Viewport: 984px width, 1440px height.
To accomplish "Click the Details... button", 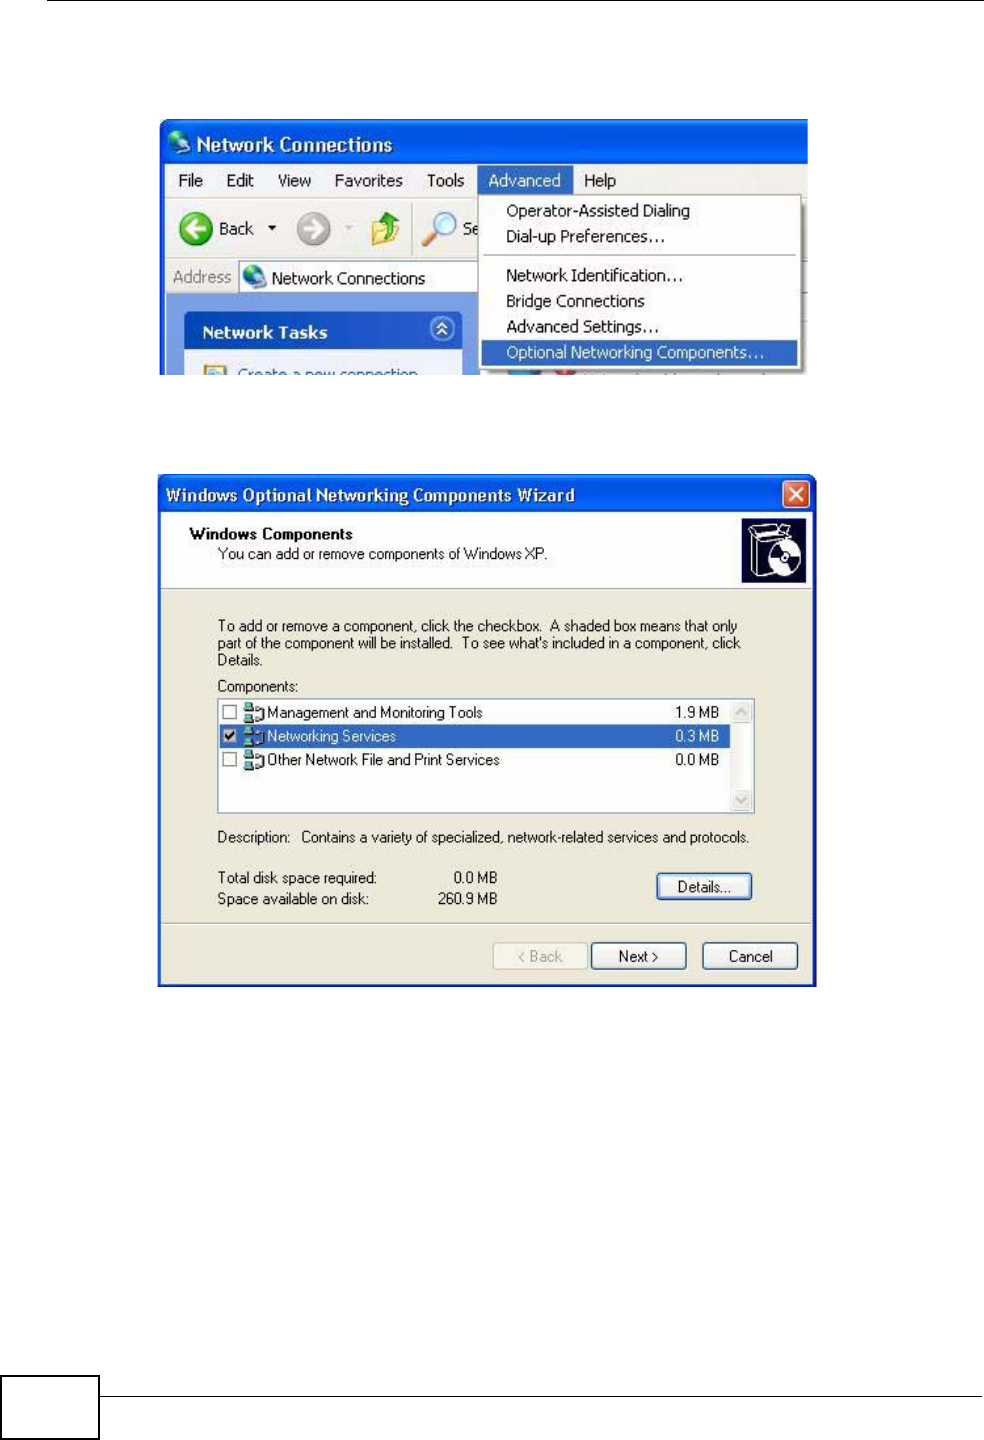I will coord(704,887).
